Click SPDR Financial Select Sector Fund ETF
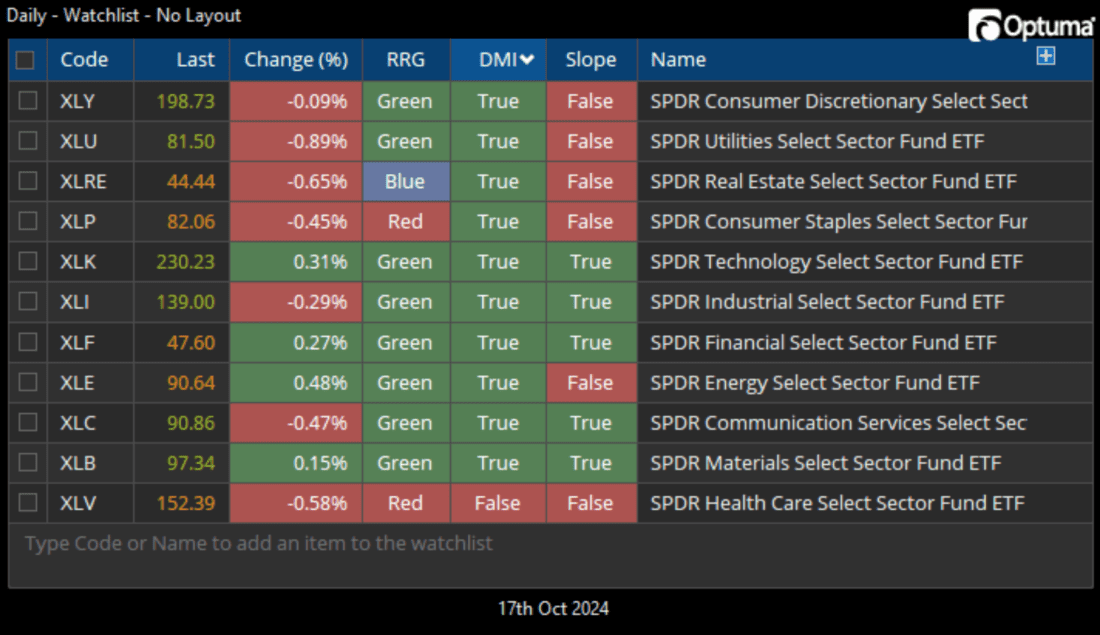Image resolution: width=1100 pixels, height=635 pixels. tap(823, 342)
